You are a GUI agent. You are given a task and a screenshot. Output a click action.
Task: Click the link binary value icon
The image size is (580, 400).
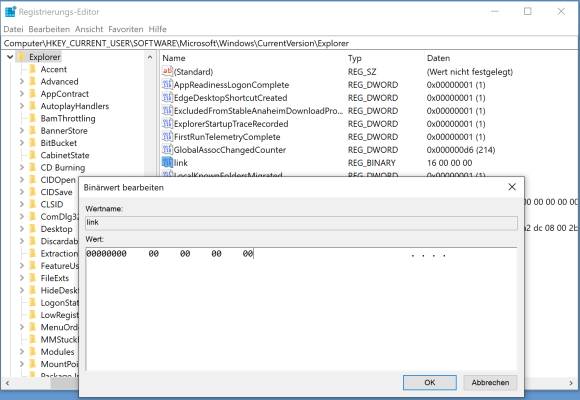click(x=167, y=162)
